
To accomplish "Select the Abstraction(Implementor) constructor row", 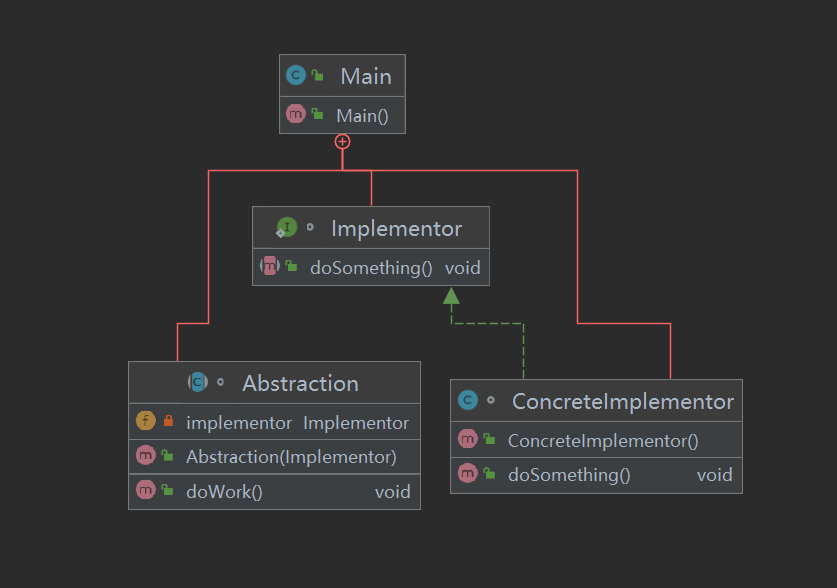I will 290,457.
